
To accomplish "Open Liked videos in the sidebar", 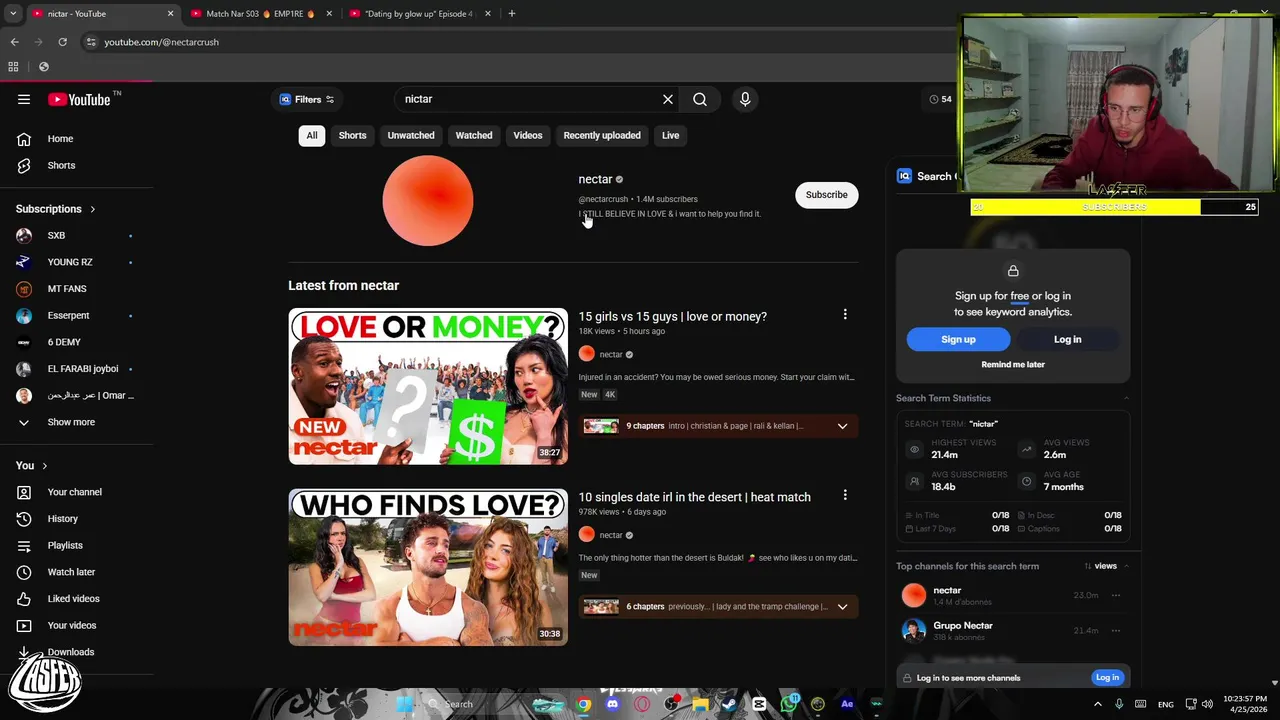I will pyautogui.click(x=73, y=599).
